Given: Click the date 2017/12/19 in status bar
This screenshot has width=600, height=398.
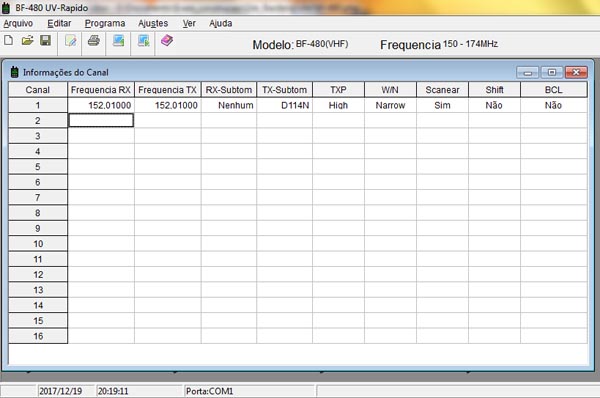Looking at the screenshot, I should [60, 391].
